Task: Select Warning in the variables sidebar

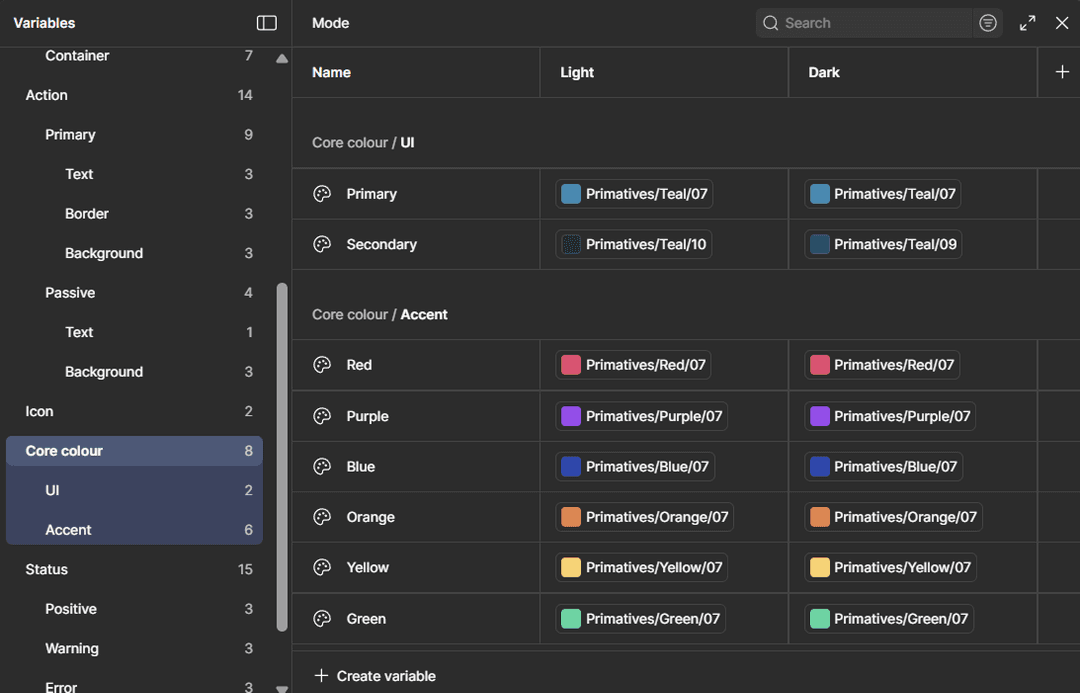Action: point(72,648)
